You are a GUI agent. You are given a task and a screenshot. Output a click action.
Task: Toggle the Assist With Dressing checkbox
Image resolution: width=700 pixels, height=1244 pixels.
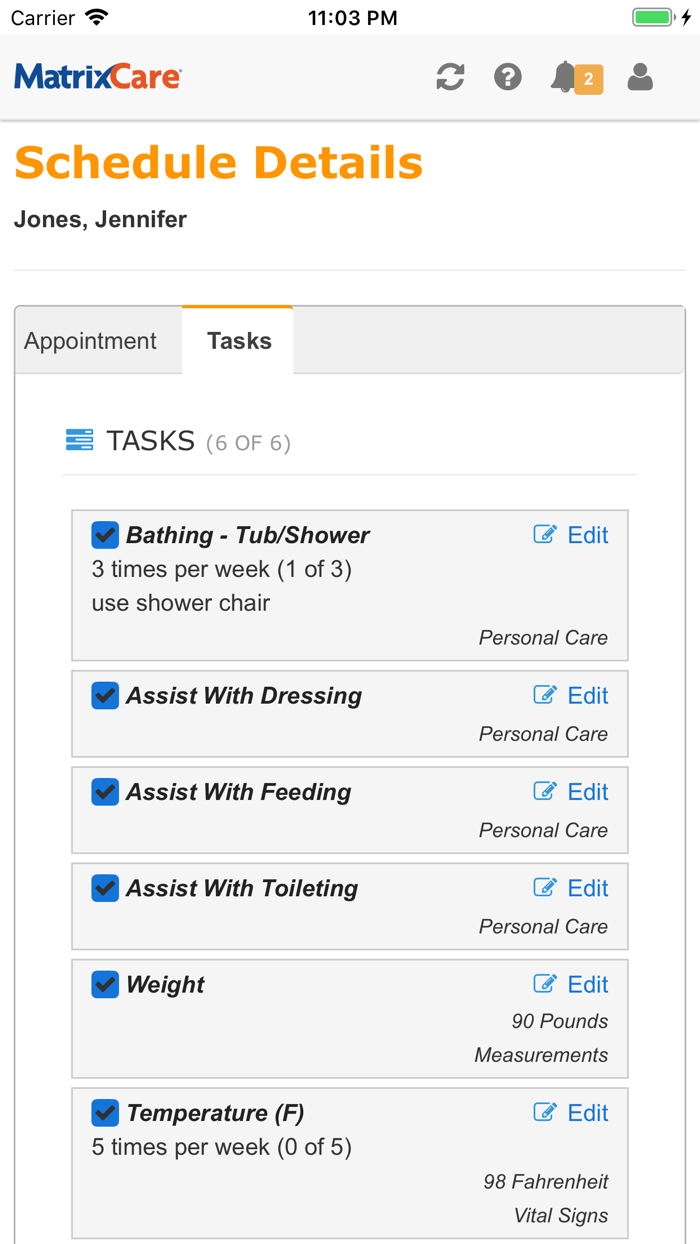(x=105, y=696)
